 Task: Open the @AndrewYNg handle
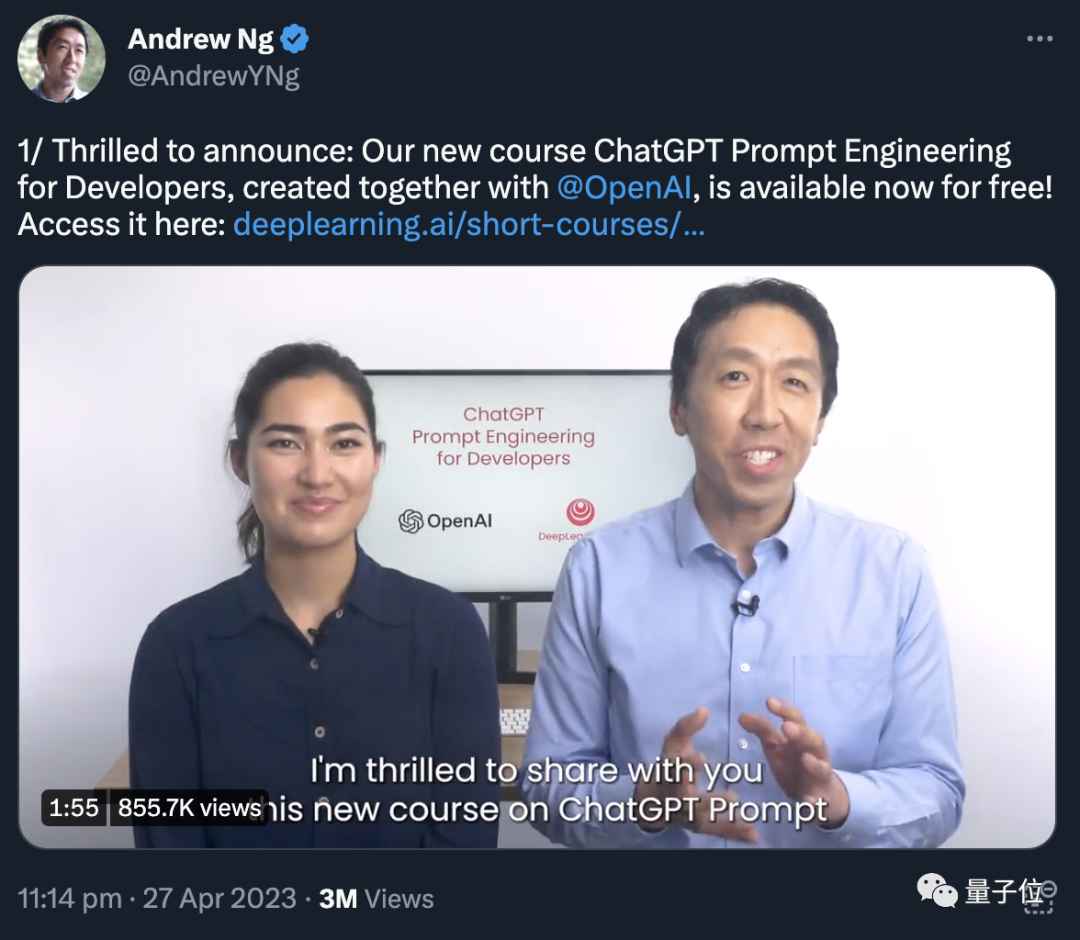pos(214,76)
